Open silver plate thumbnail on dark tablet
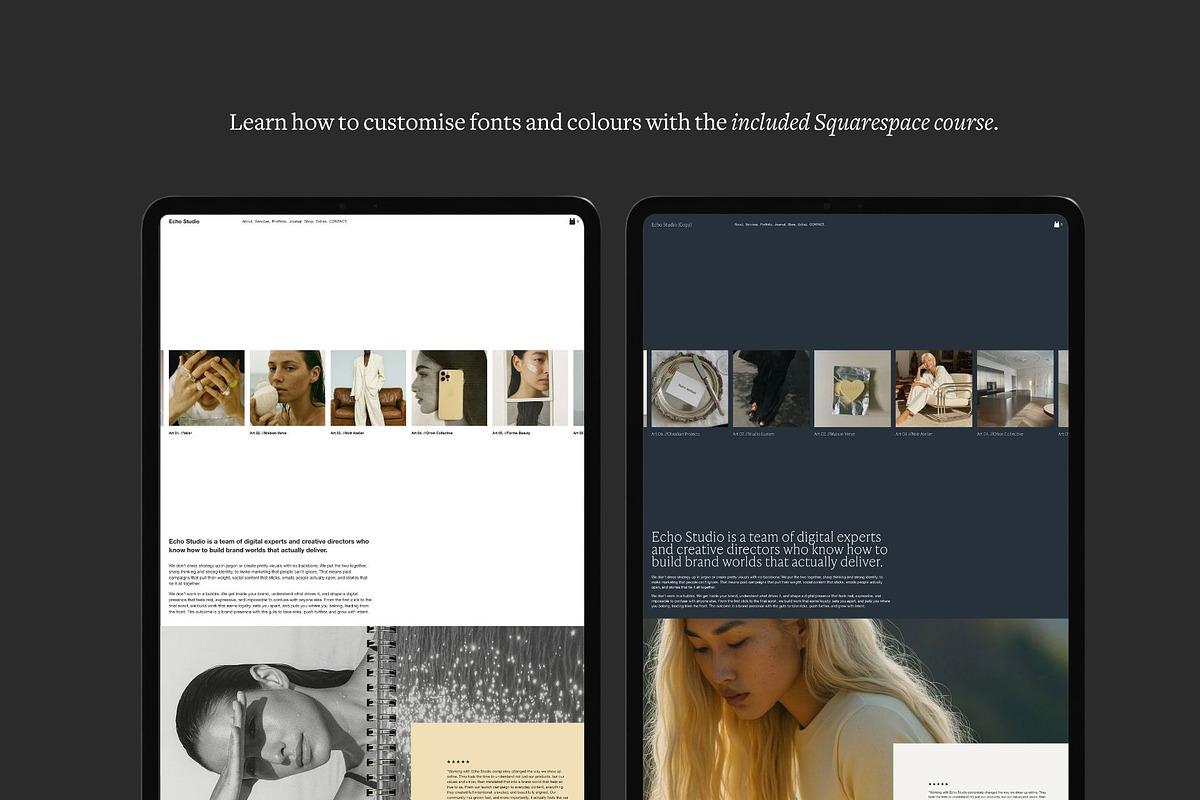The image size is (1200, 800). (690, 389)
